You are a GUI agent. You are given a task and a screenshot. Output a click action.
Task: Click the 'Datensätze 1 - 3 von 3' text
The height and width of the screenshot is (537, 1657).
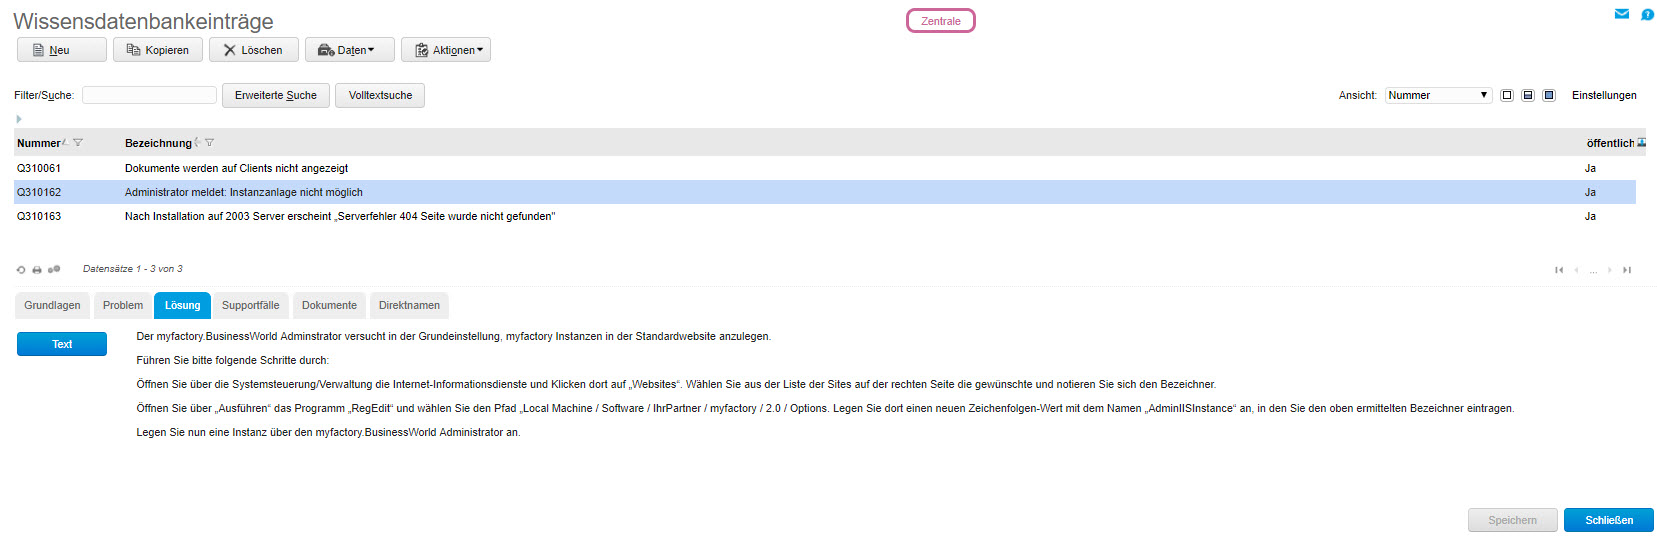133,269
